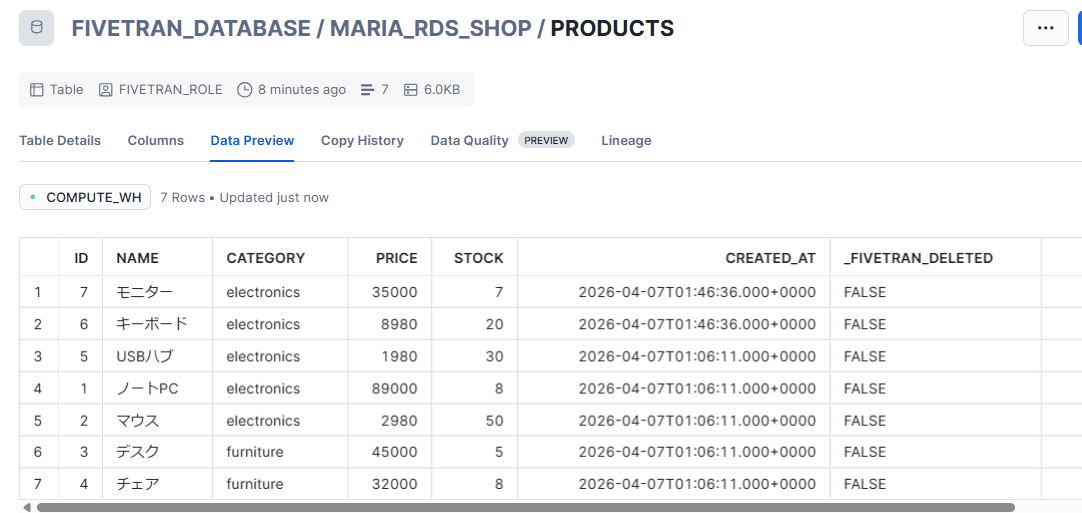Image resolution: width=1082 pixels, height=513 pixels.
Task: Open the COMPUTE_WH warehouse selector
Action: tap(85, 197)
